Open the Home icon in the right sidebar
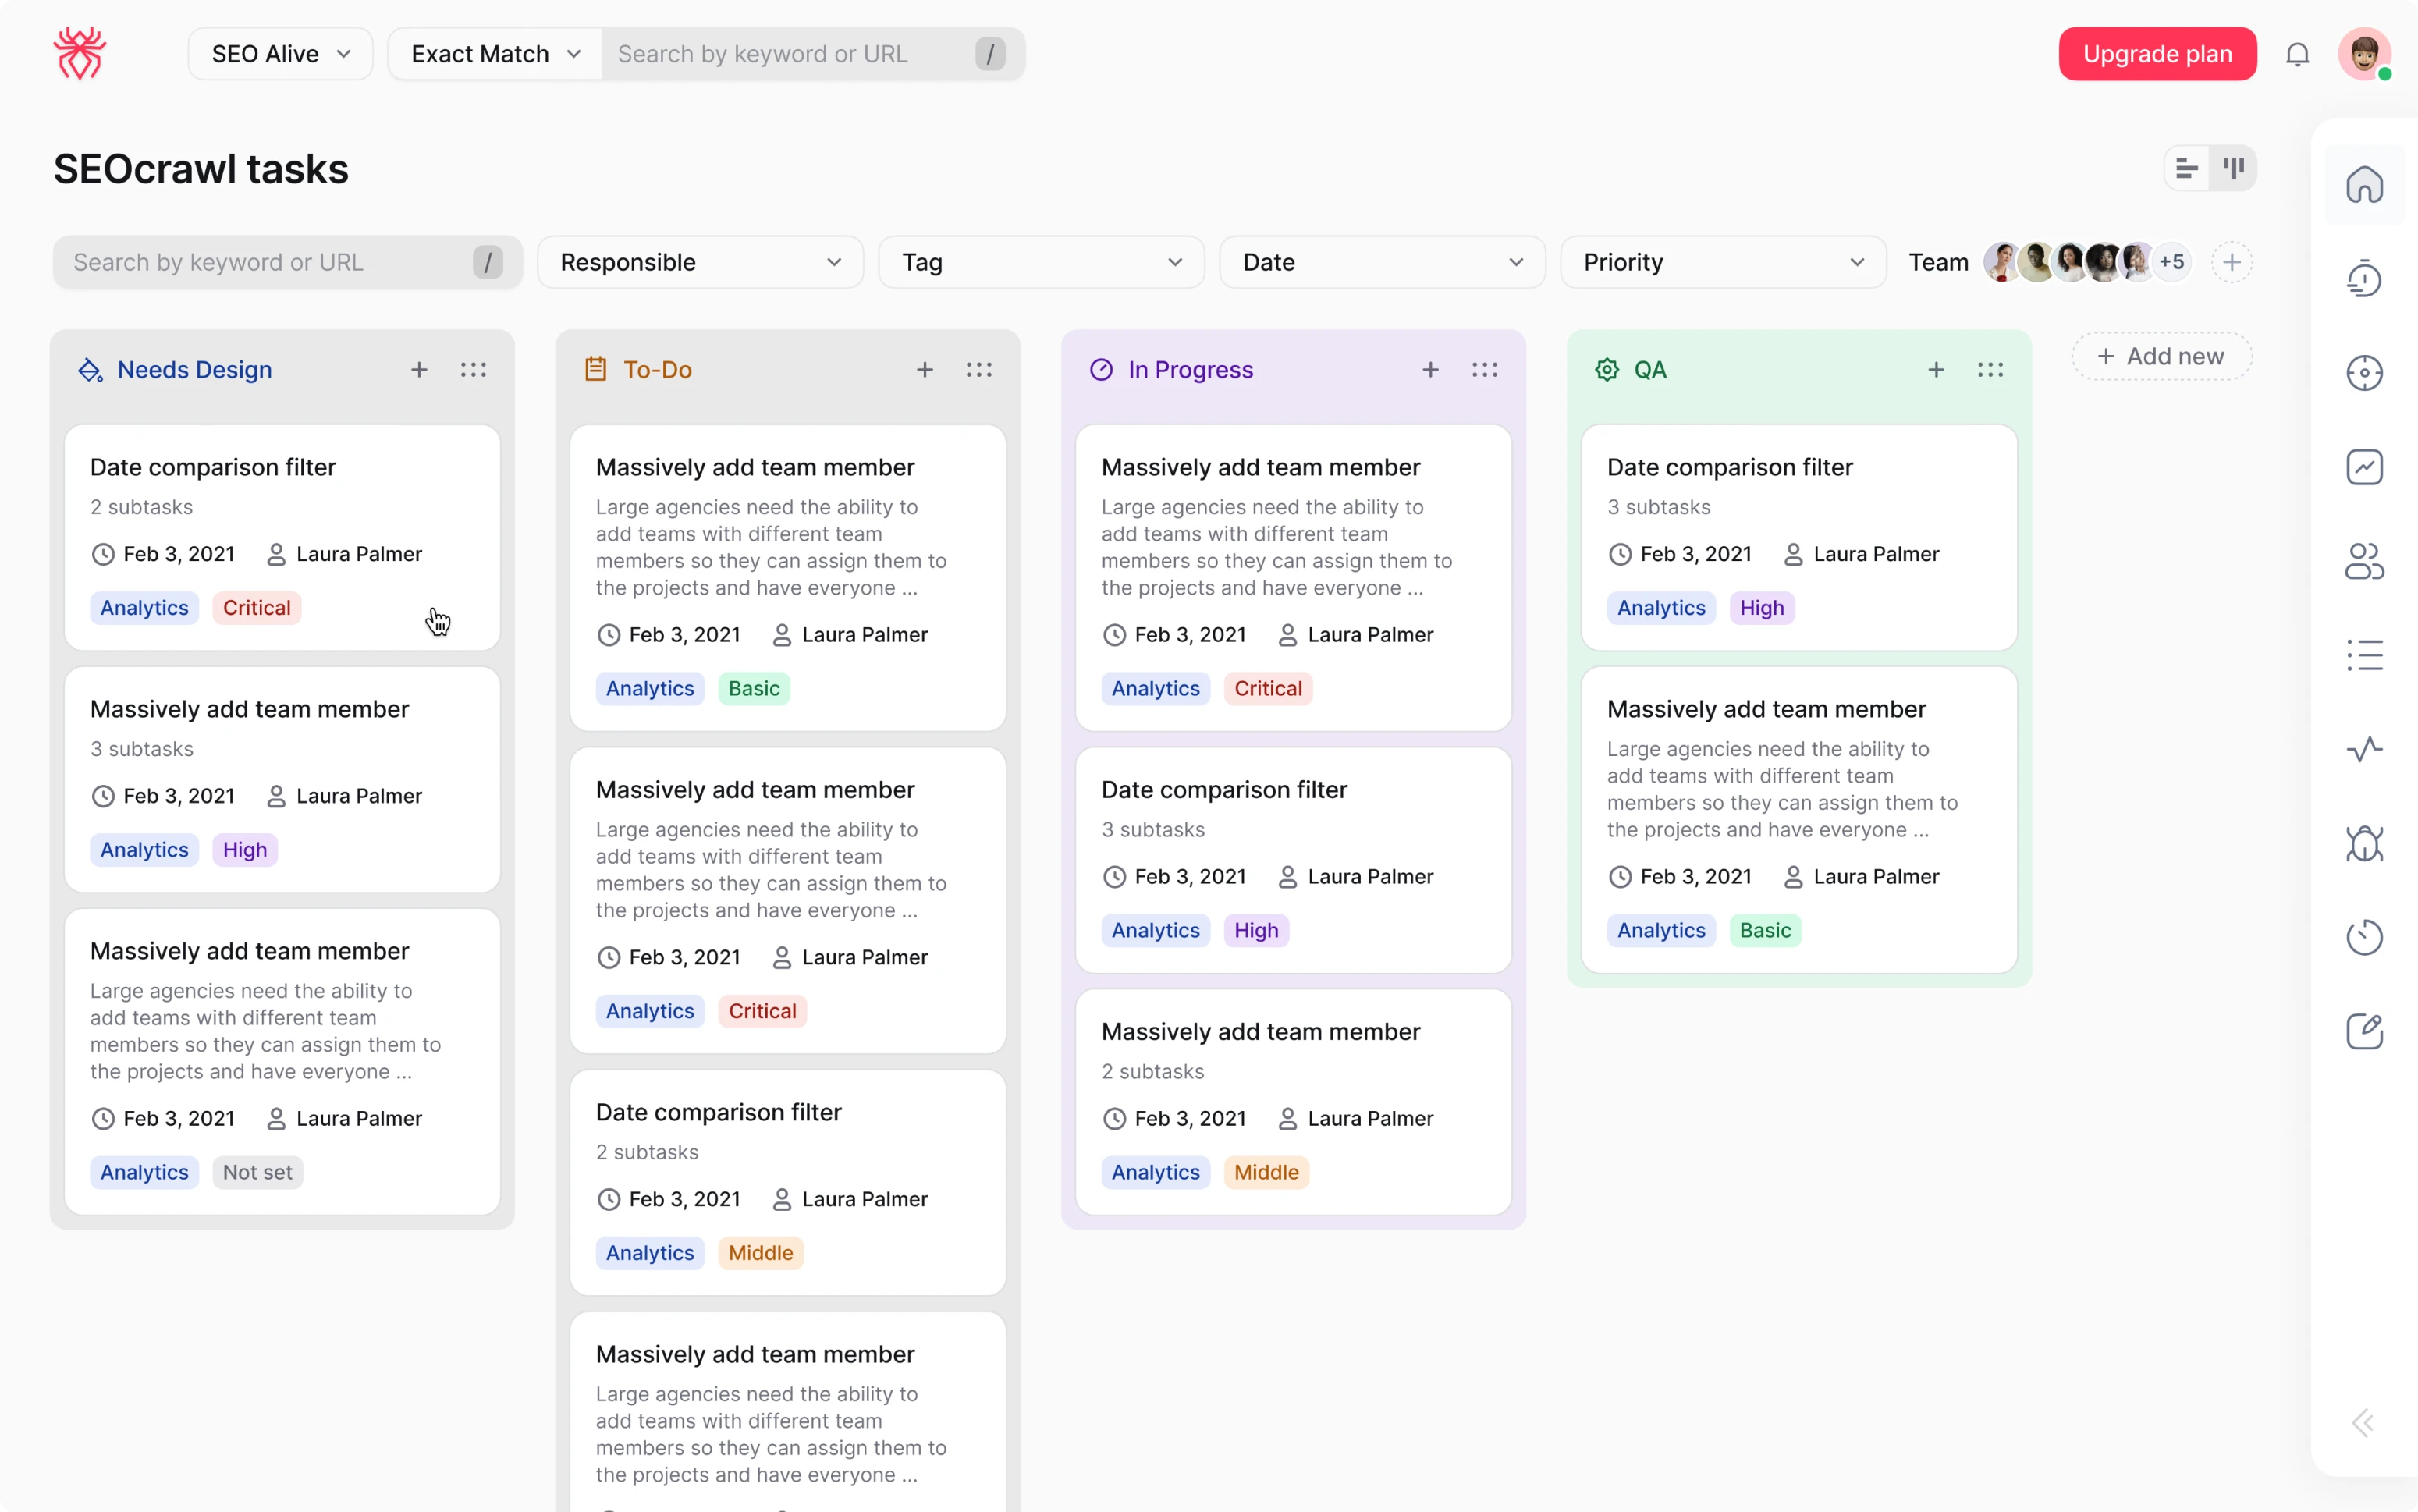 (2364, 184)
